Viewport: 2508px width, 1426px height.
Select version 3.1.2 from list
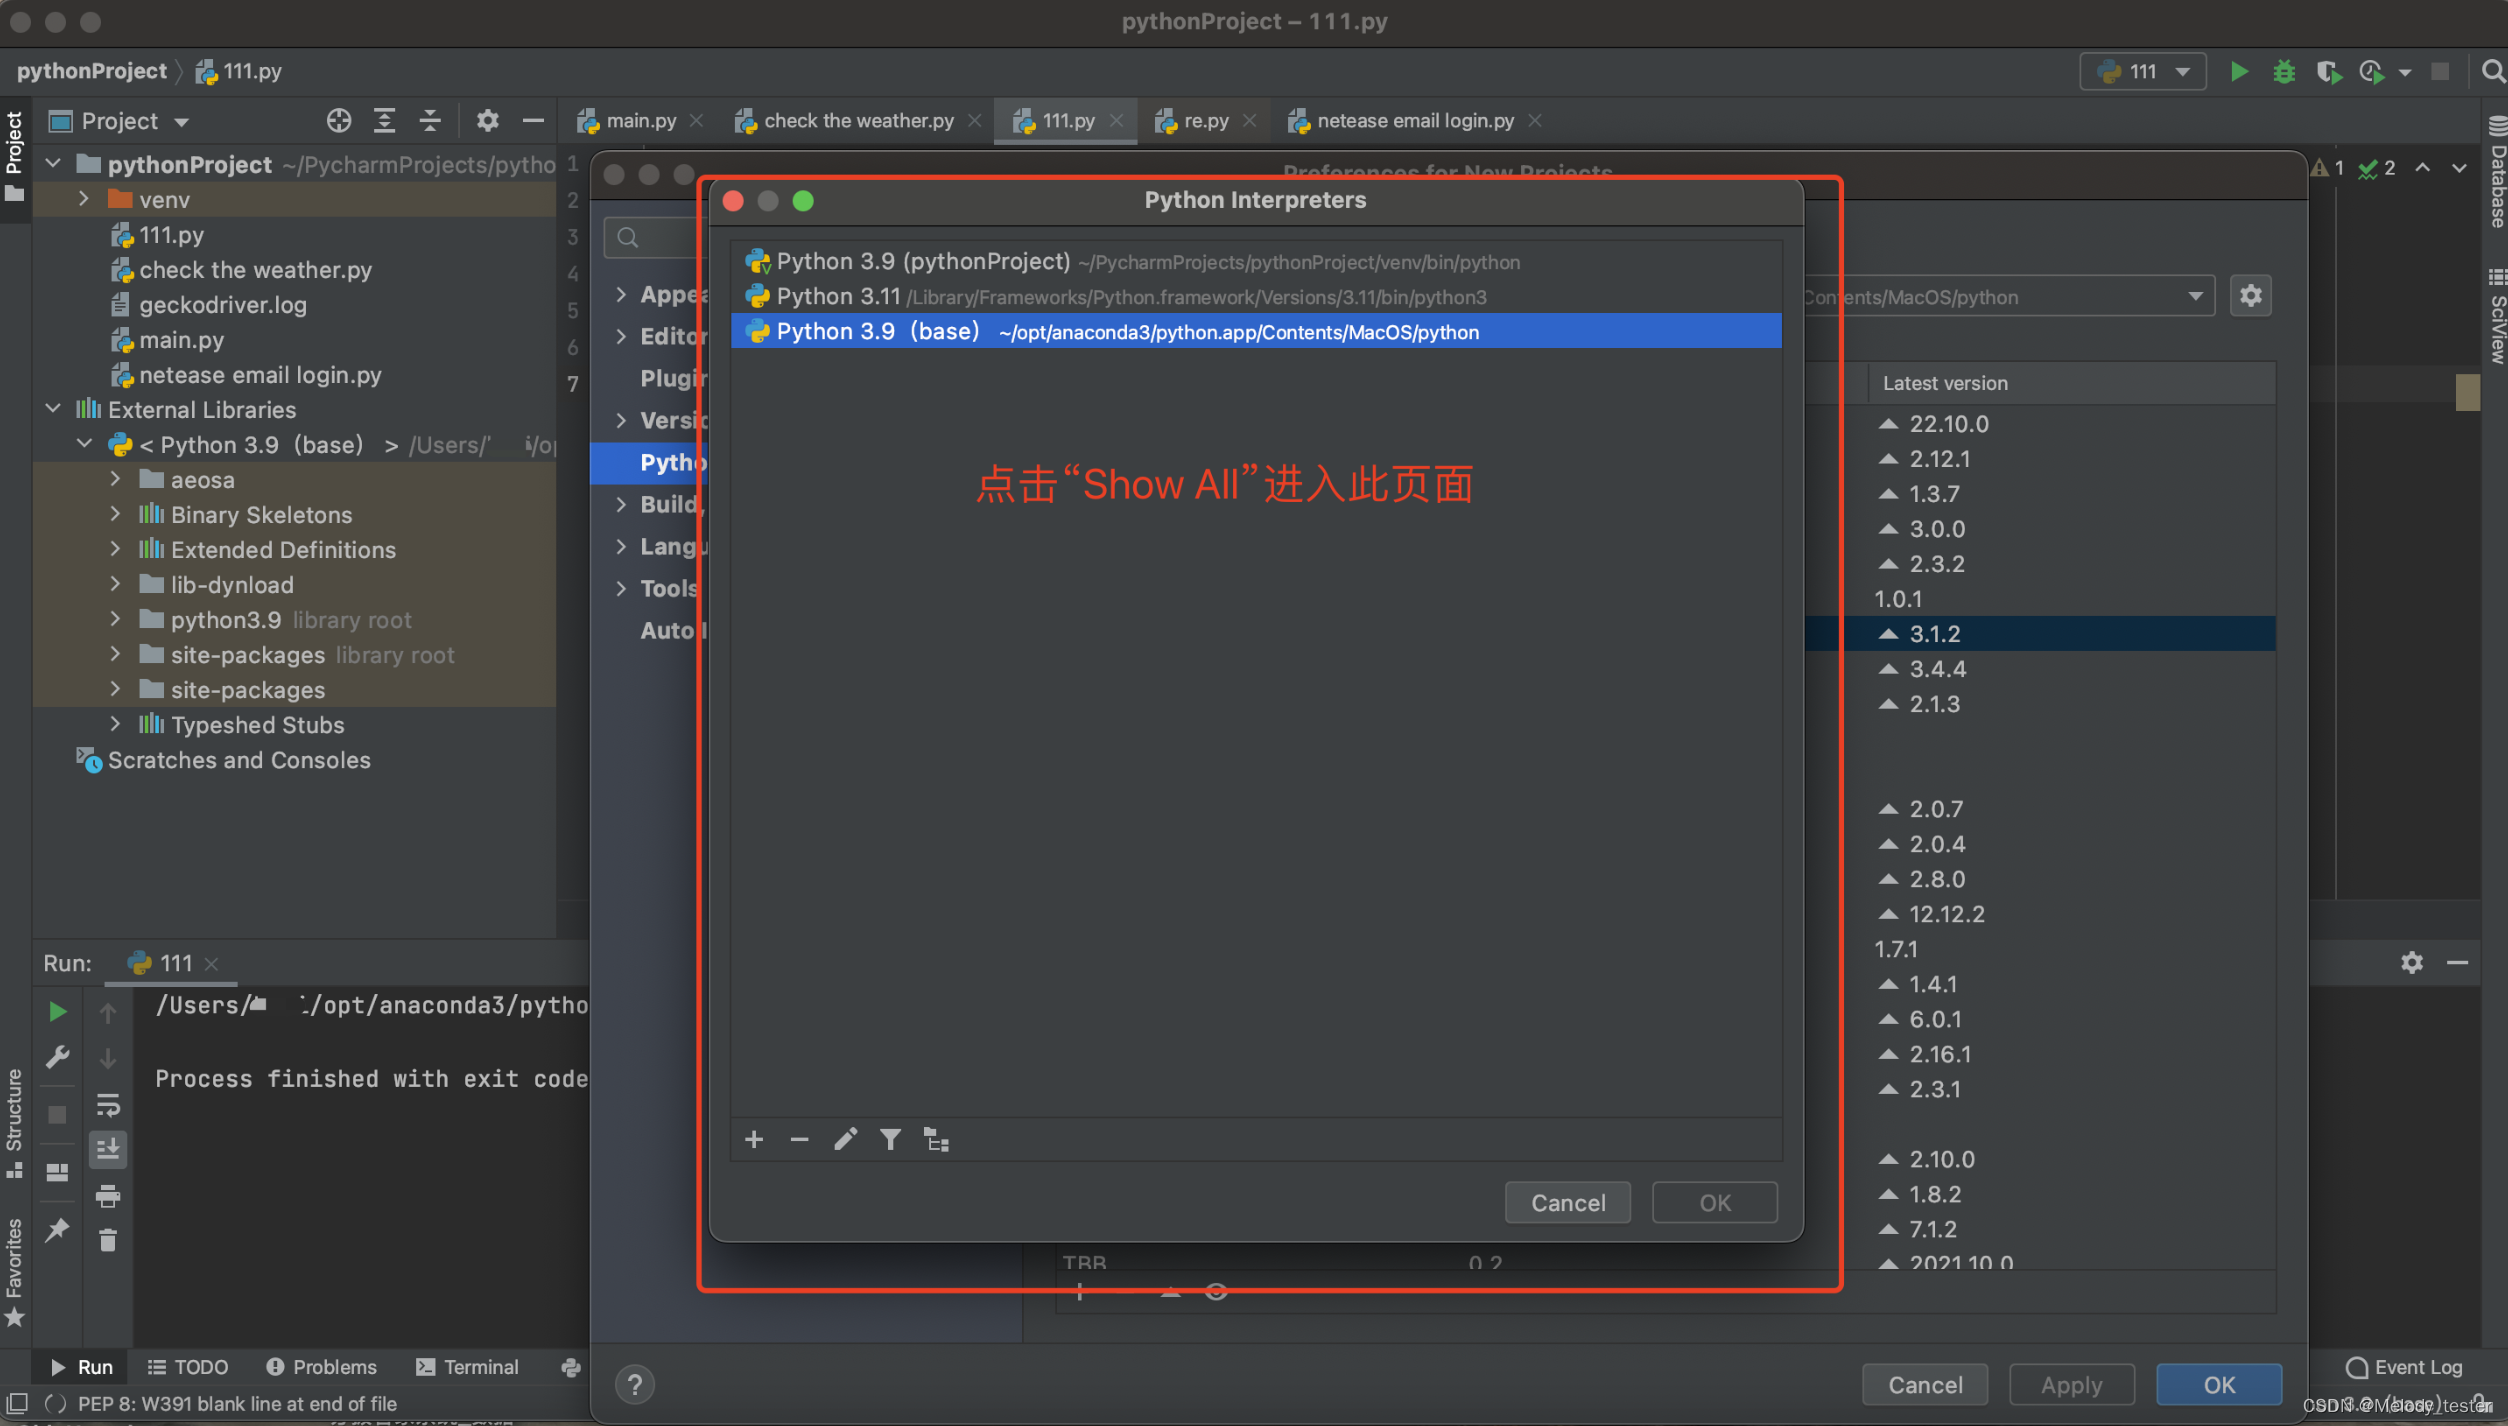coord(1931,634)
